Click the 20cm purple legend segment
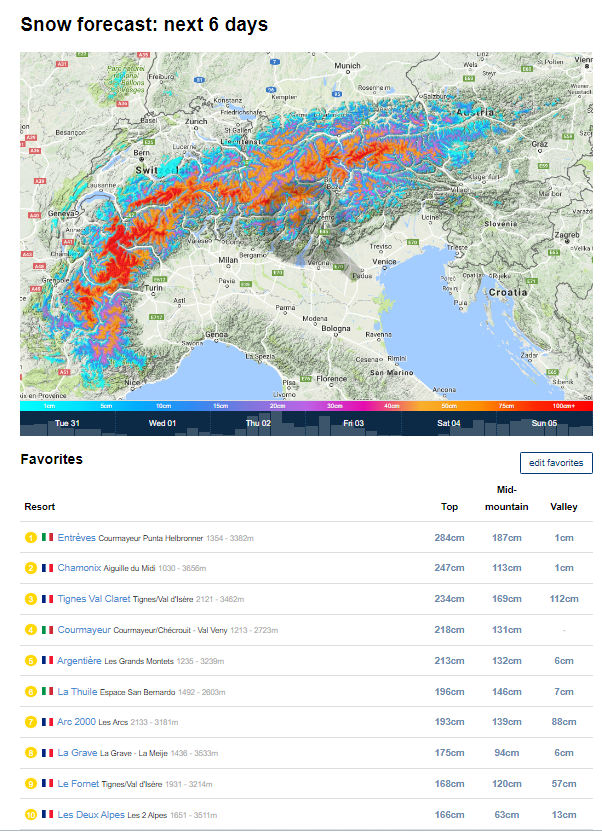Screen dimensions: 602x832 [x=278, y=407]
